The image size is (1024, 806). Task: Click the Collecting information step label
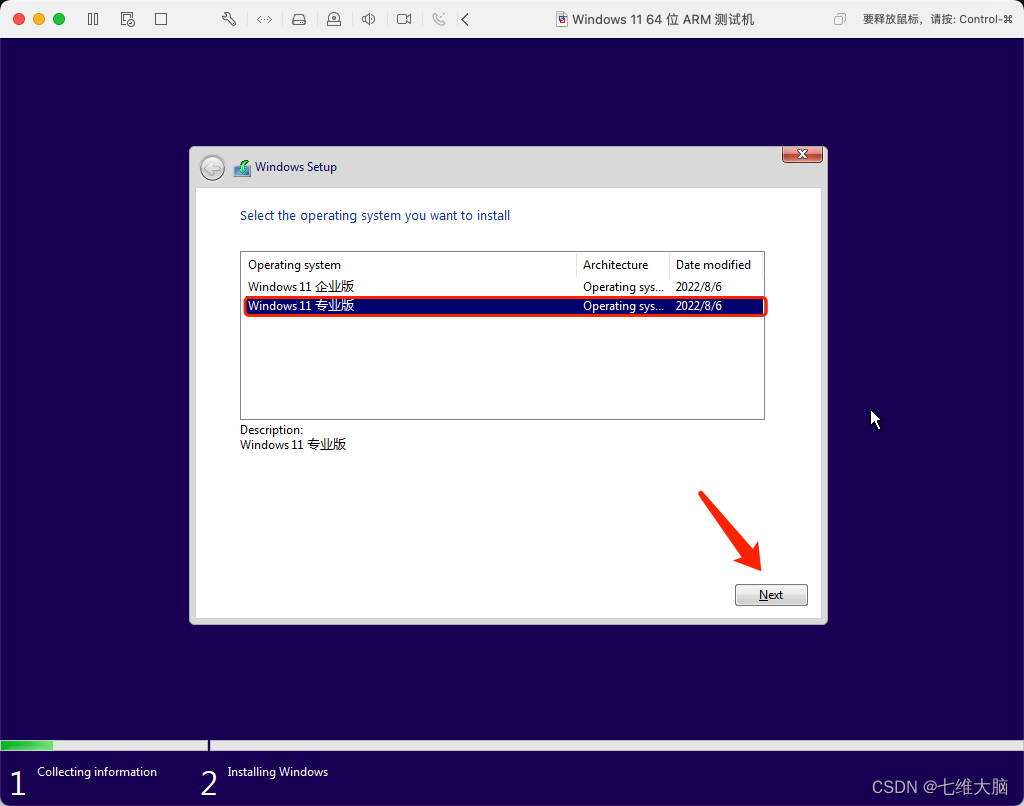tap(97, 772)
